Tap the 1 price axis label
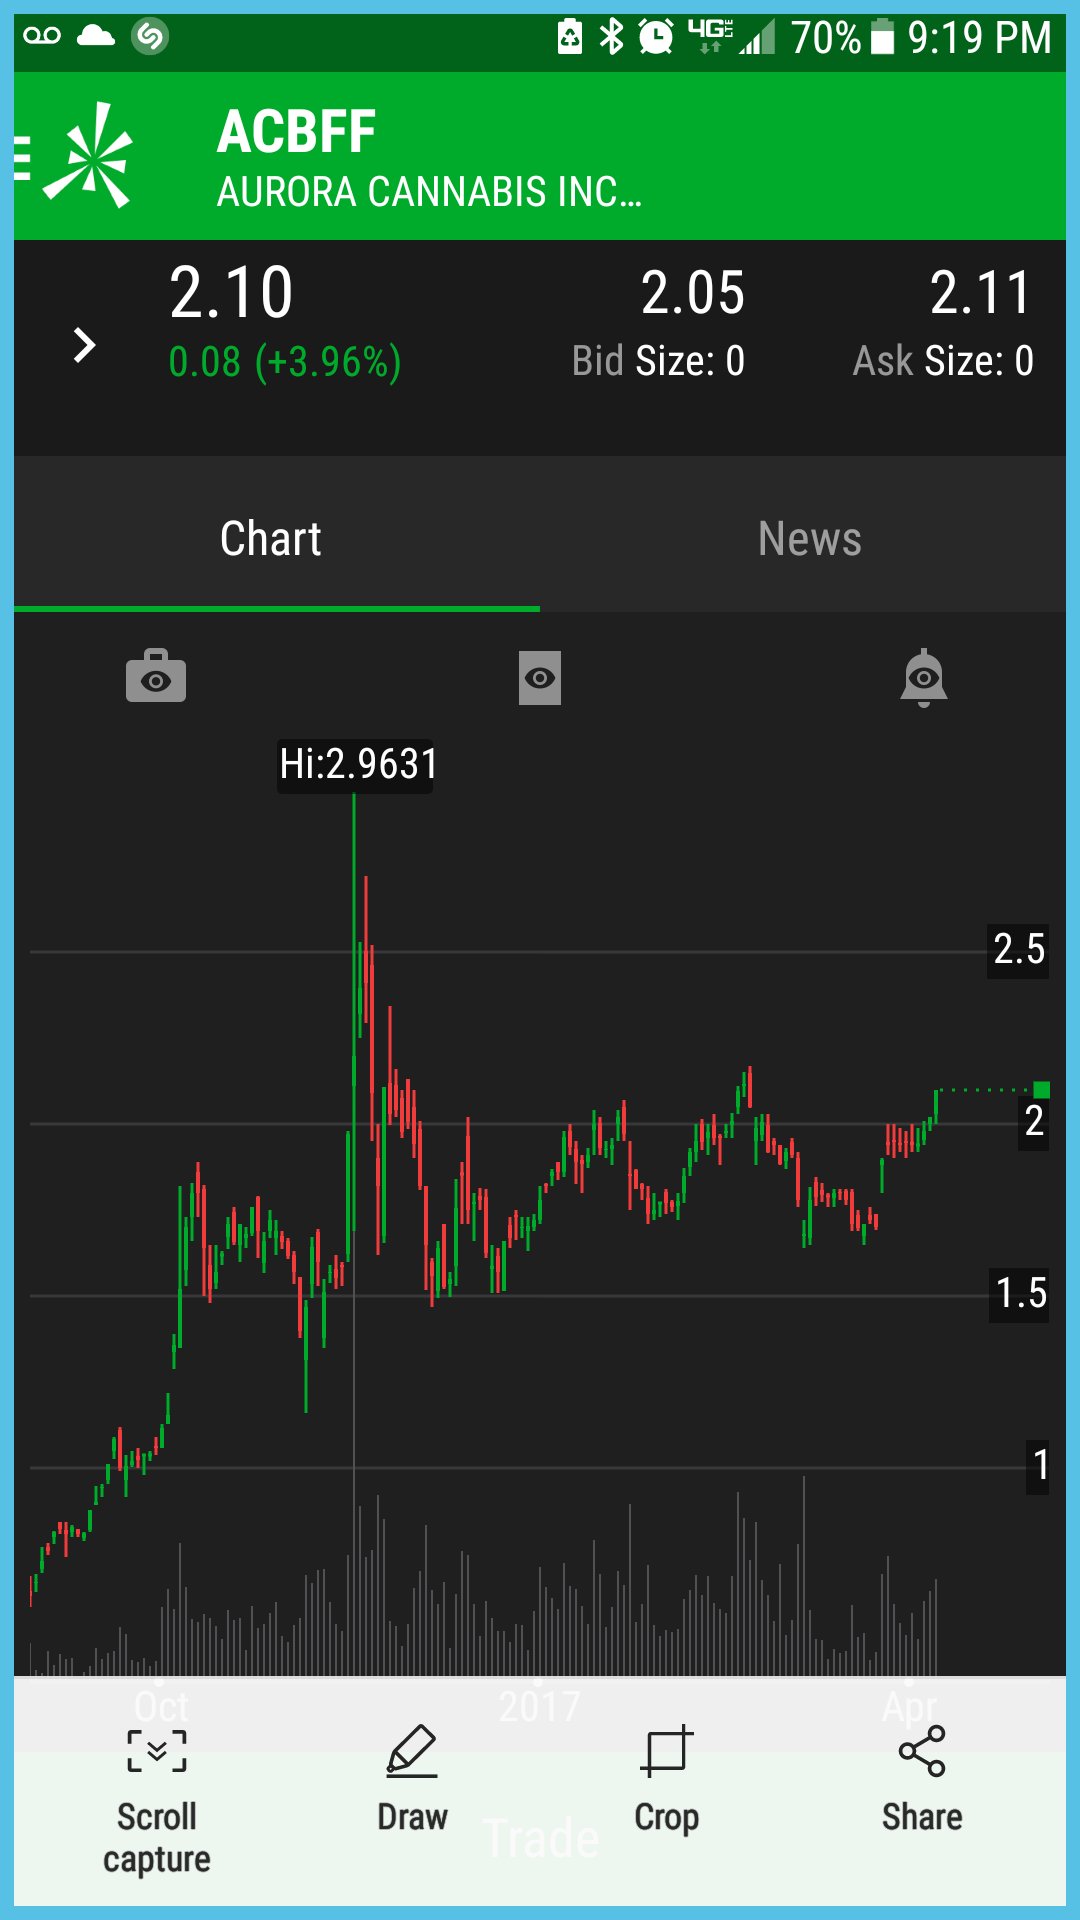This screenshot has height=1920, width=1080. [1039, 1466]
